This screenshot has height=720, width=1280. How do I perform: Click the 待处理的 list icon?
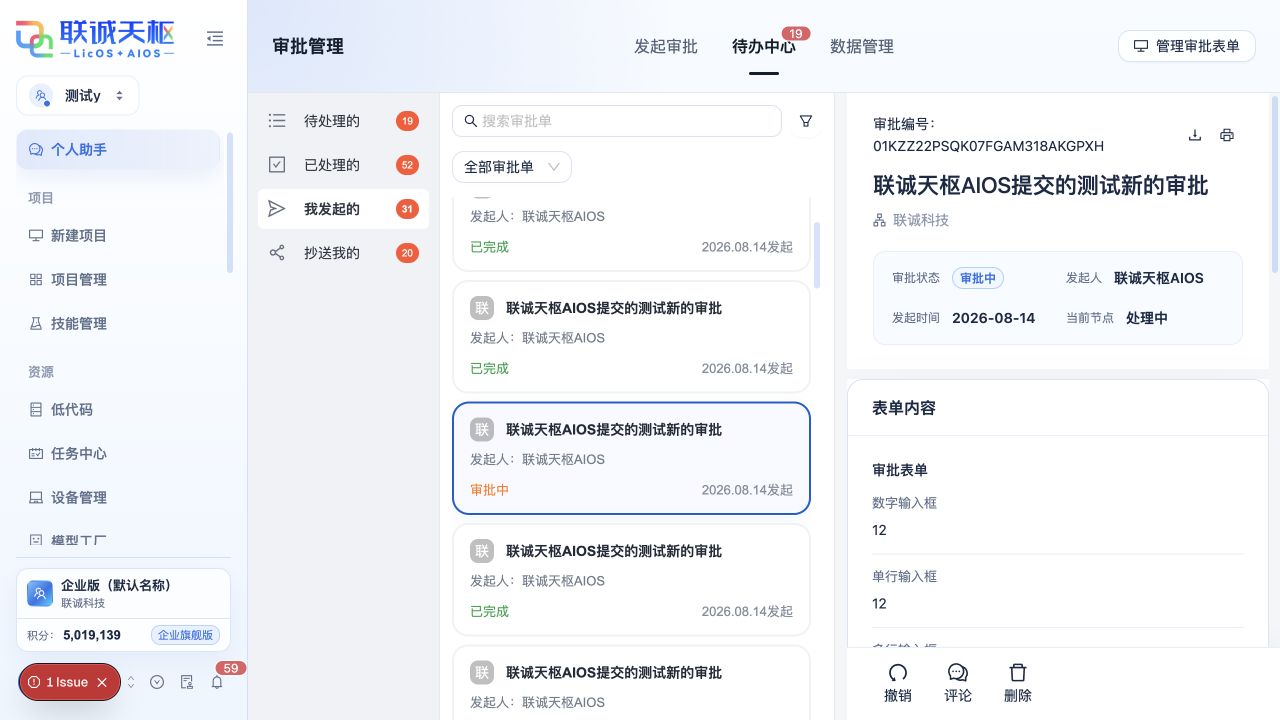click(277, 121)
